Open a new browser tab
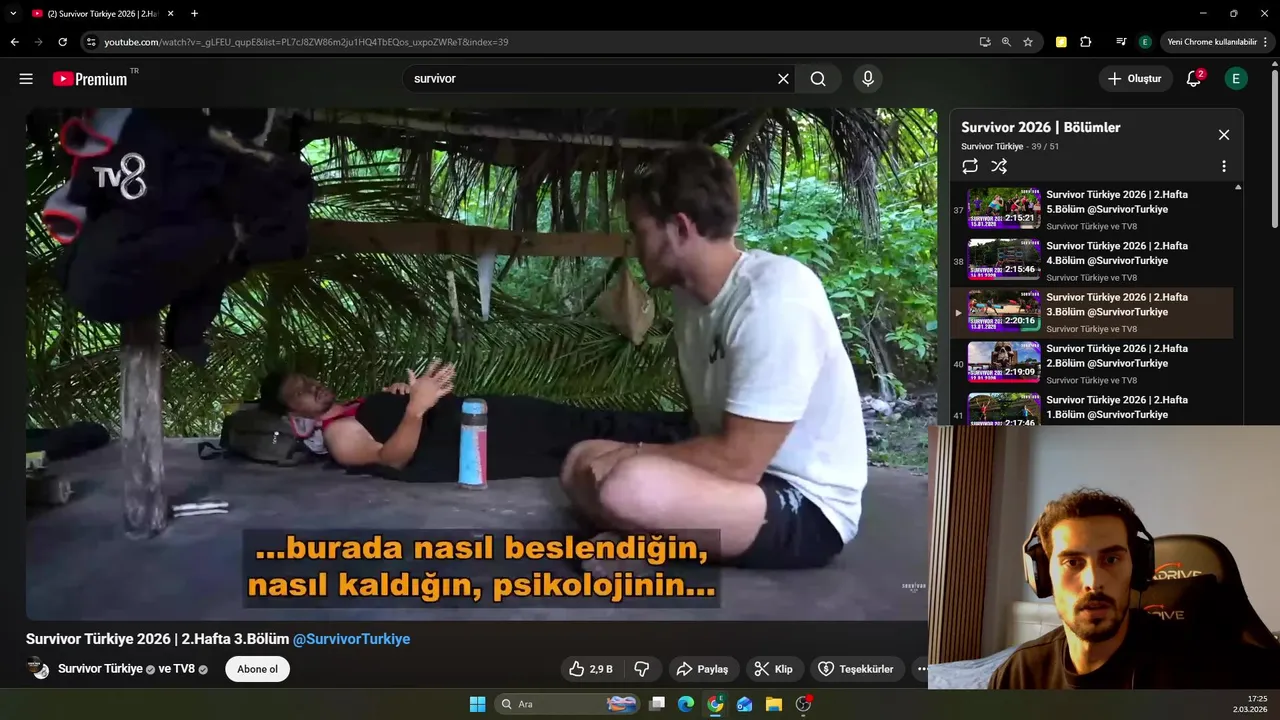This screenshot has width=1280, height=720. point(194,14)
